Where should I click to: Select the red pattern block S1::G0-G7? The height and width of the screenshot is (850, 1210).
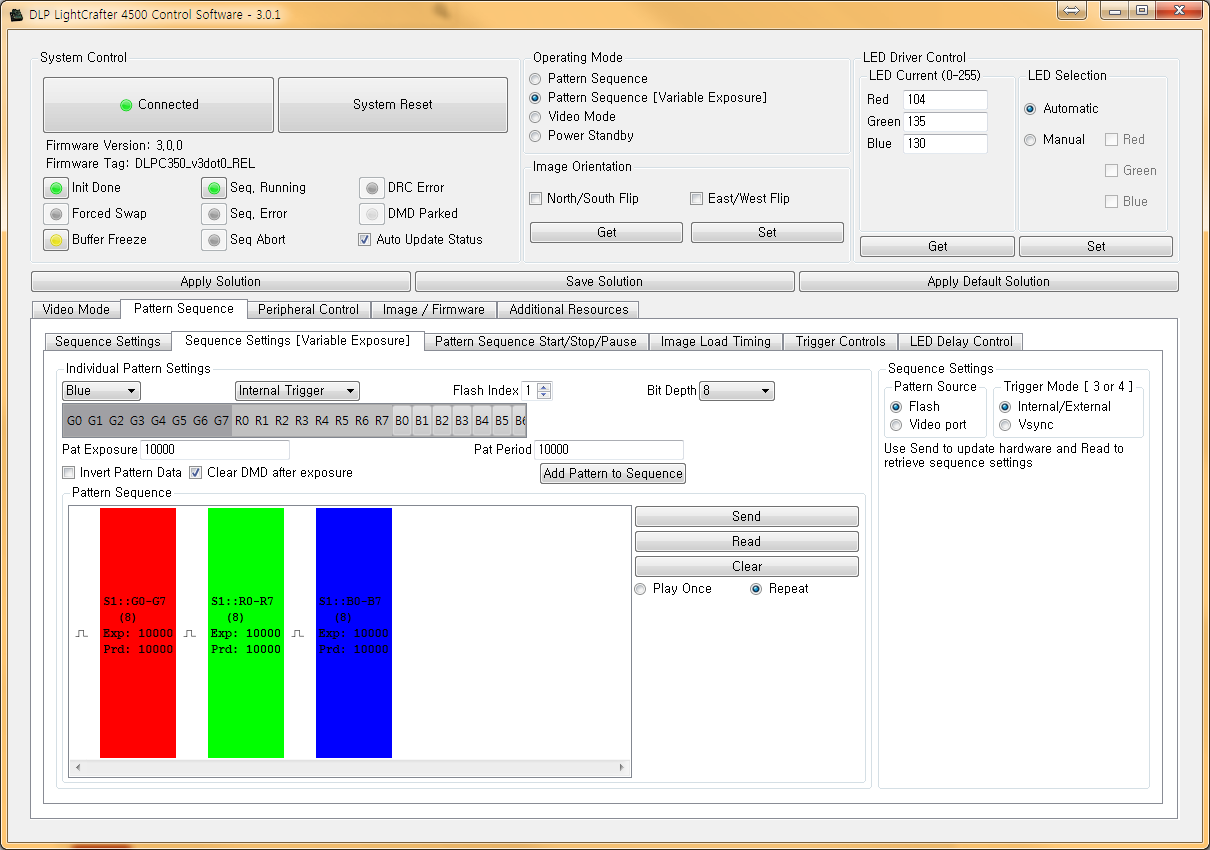point(138,633)
